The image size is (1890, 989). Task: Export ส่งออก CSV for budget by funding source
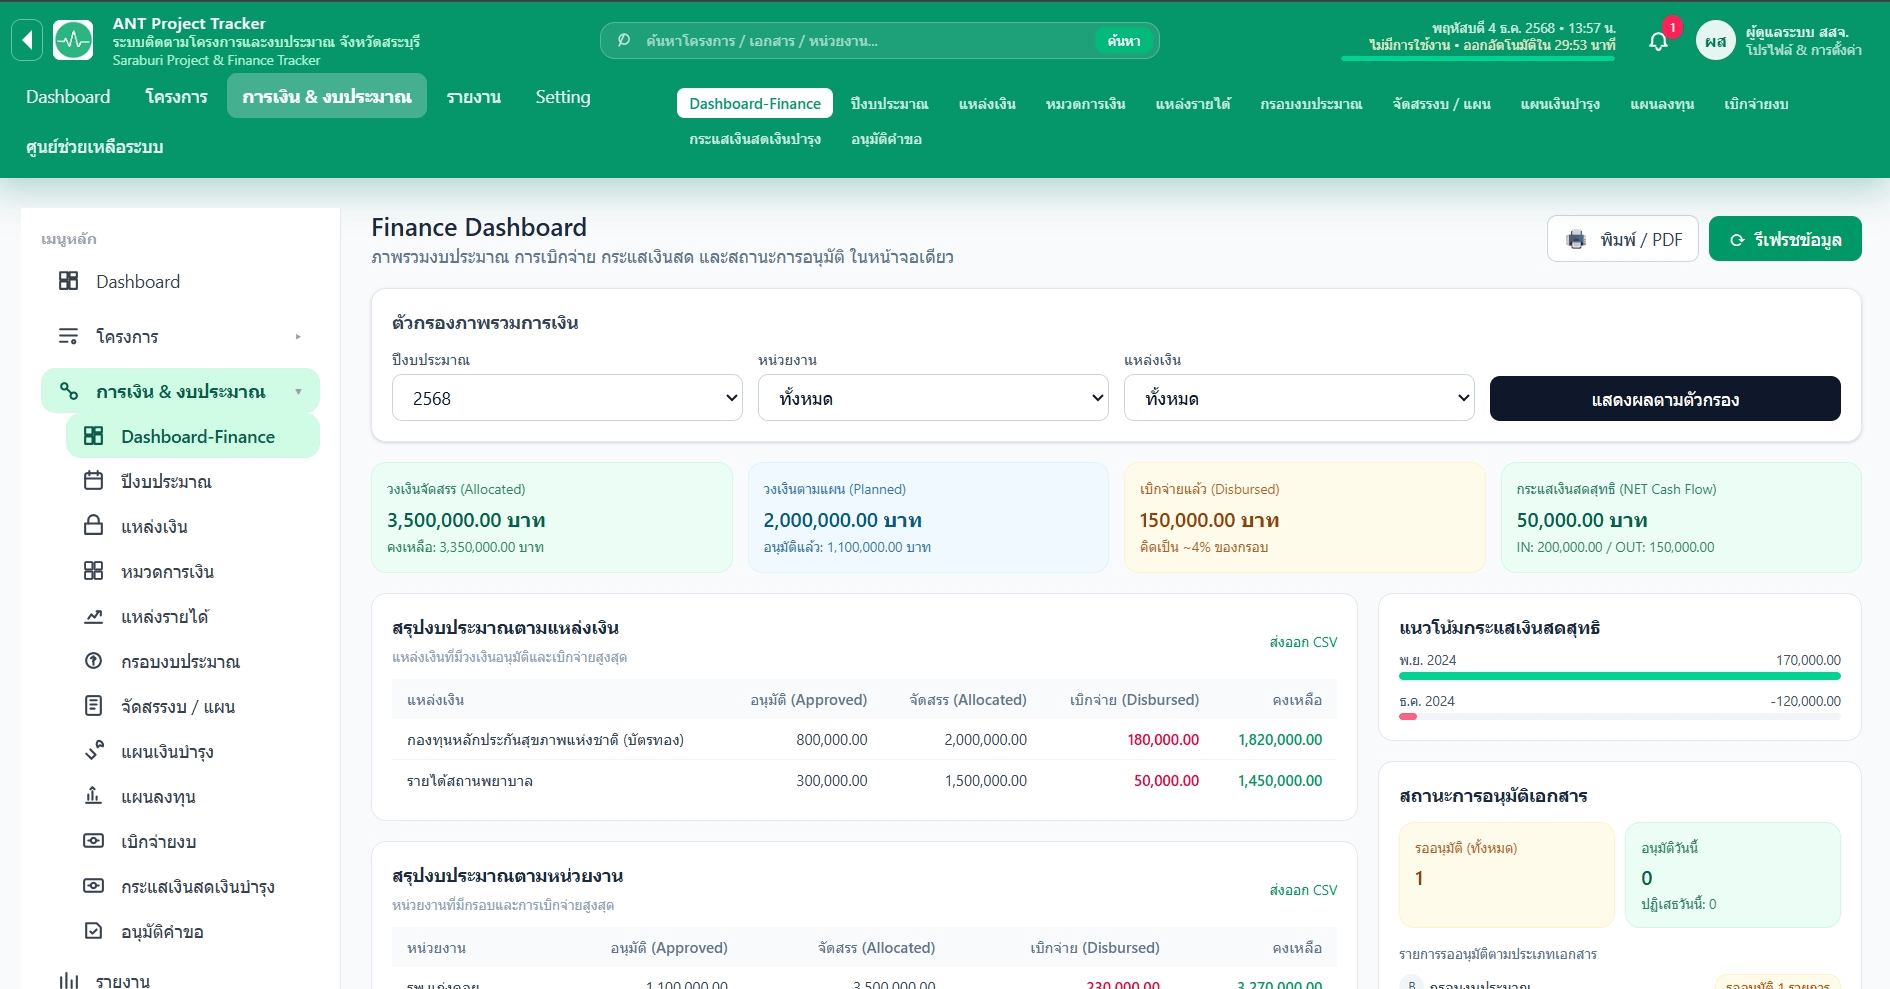1303,642
